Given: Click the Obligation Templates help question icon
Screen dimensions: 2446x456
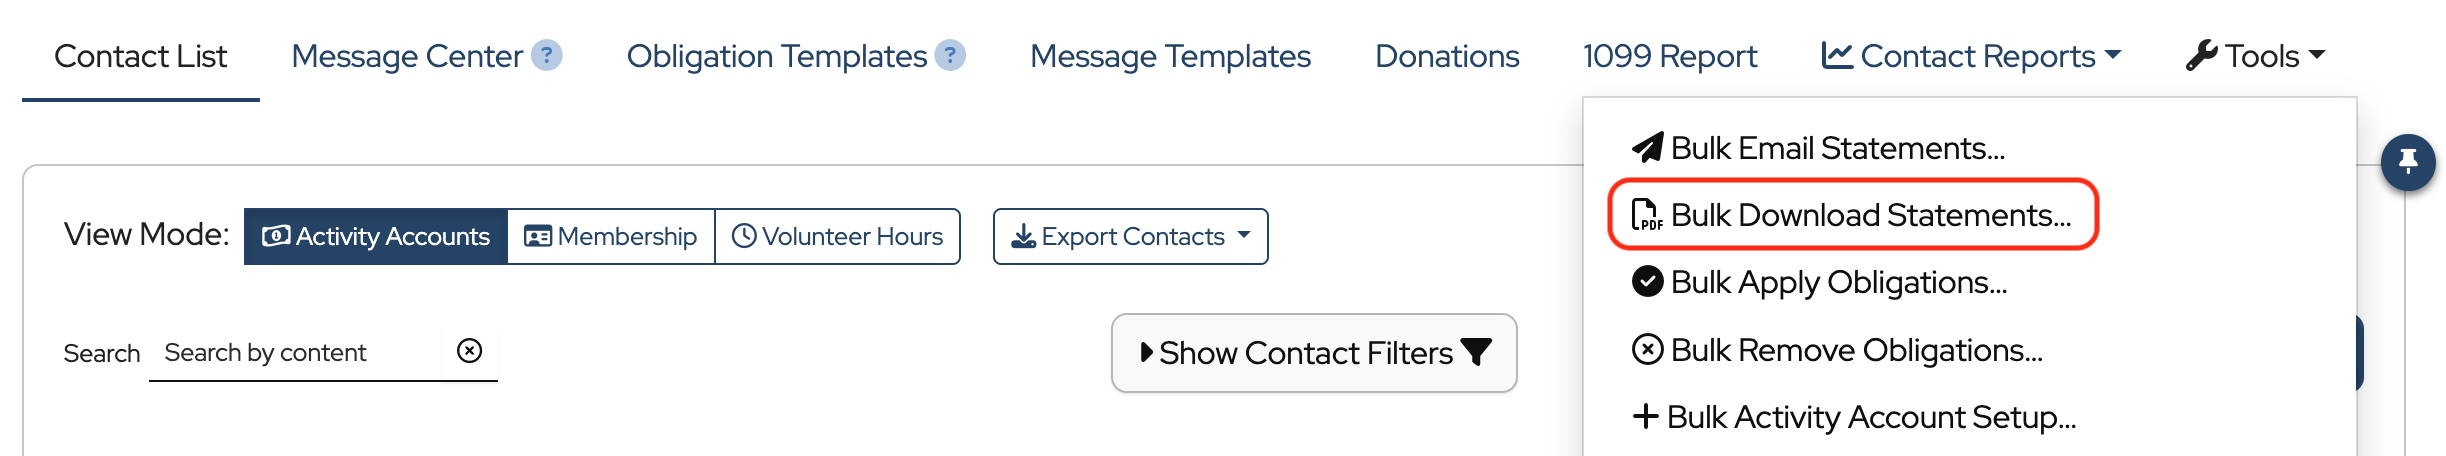Looking at the screenshot, I should pyautogui.click(x=950, y=55).
